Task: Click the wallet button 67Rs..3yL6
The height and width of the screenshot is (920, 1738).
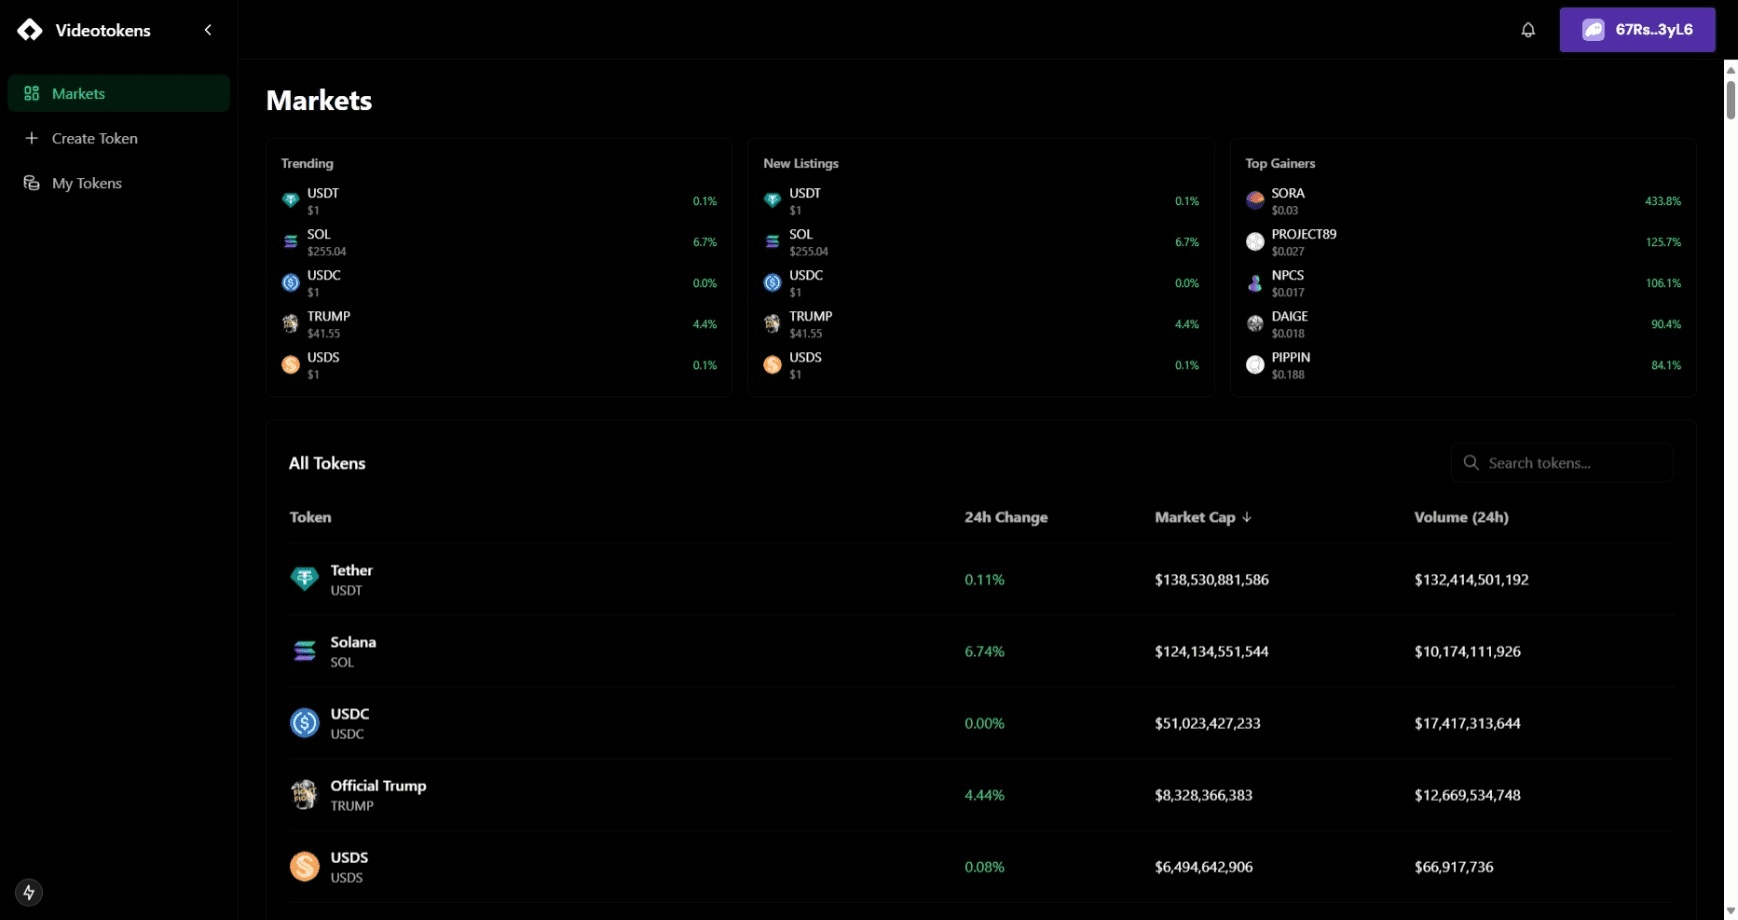Action: click(1637, 30)
